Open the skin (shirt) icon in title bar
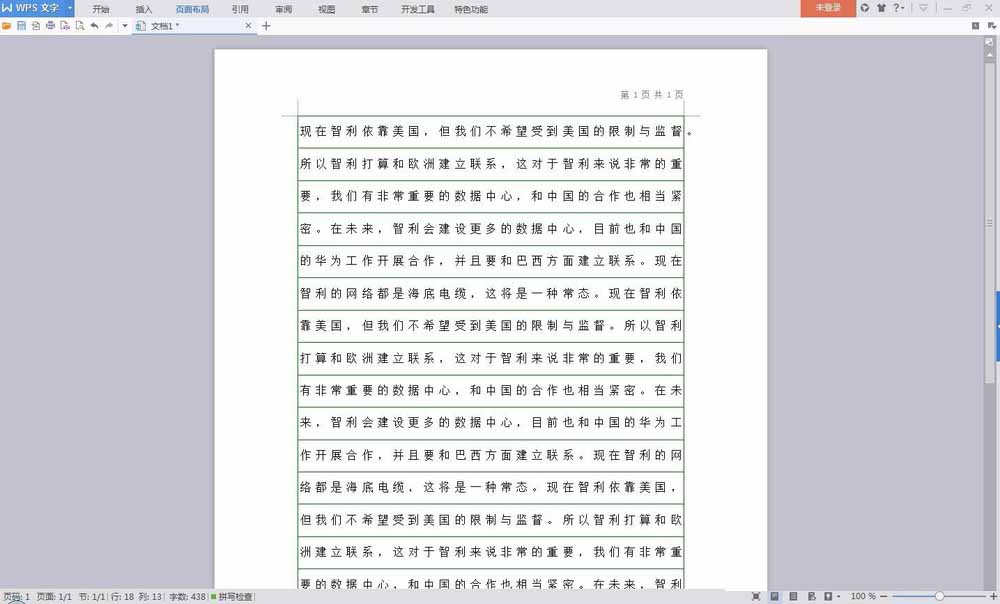 point(881,8)
